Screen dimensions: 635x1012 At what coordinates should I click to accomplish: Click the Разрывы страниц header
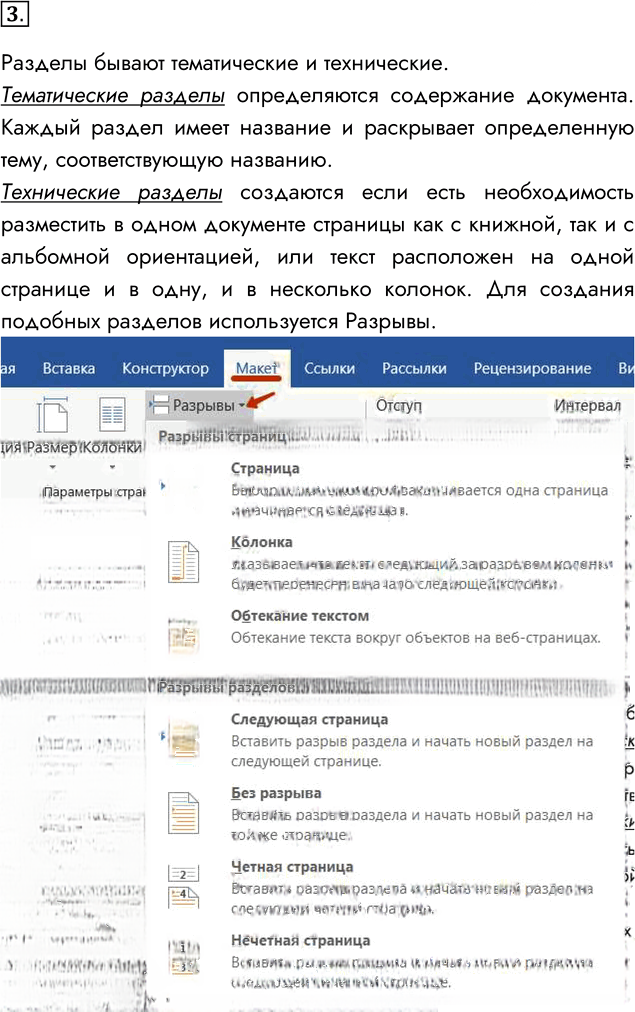coord(223,437)
